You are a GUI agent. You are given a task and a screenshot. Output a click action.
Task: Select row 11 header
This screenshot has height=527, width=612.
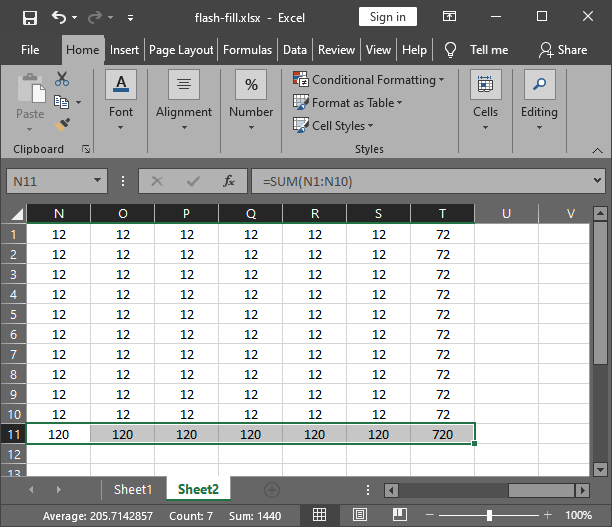click(x=14, y=434)
